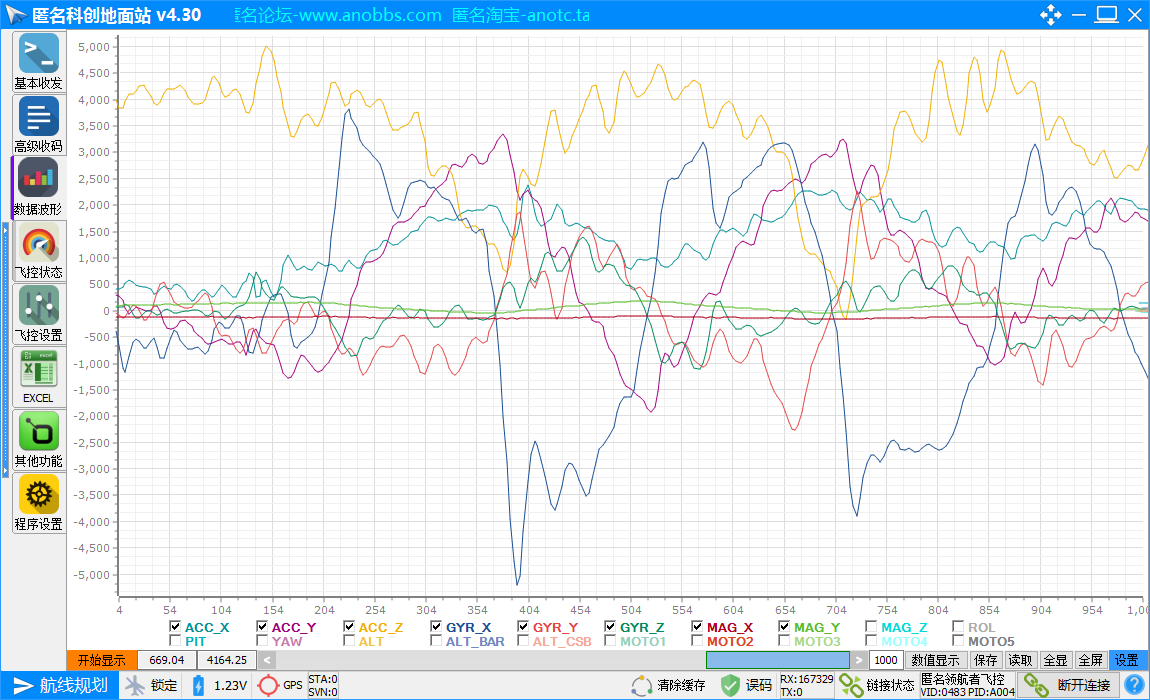Click the battery voltage icon

coord(198,685)
